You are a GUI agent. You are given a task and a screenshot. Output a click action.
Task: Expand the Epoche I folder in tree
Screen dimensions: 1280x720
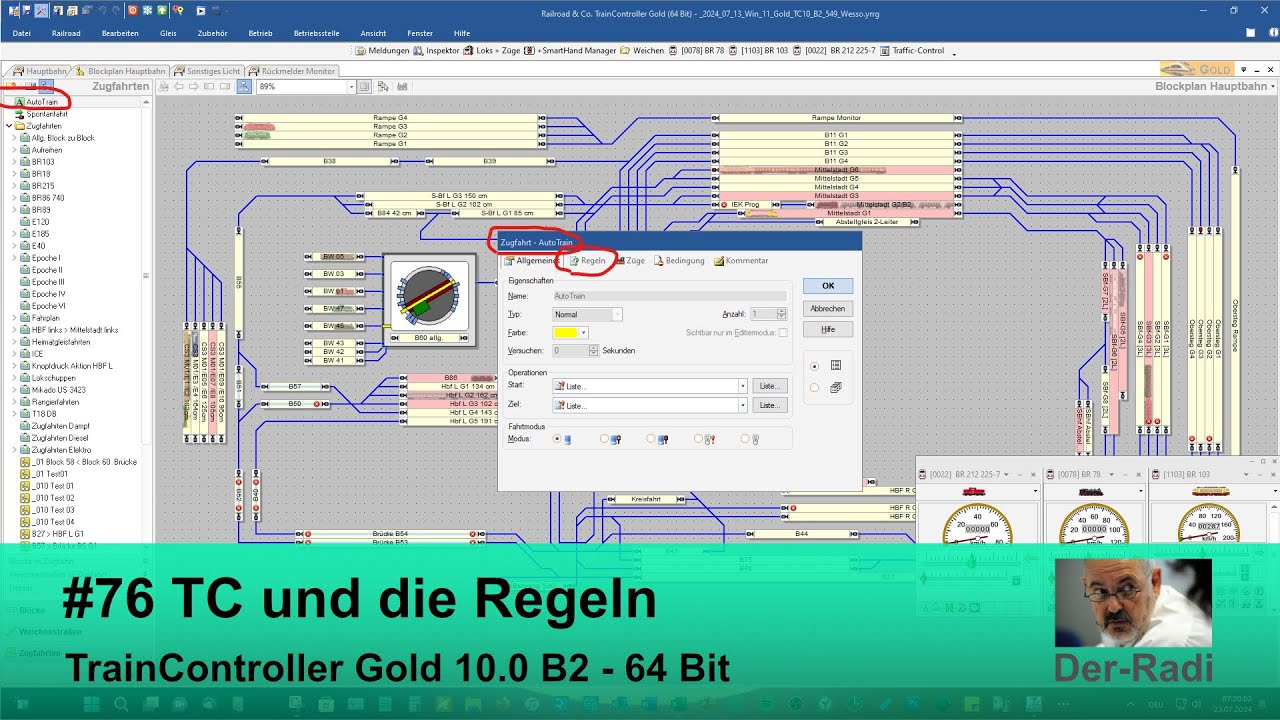[15, 258]
